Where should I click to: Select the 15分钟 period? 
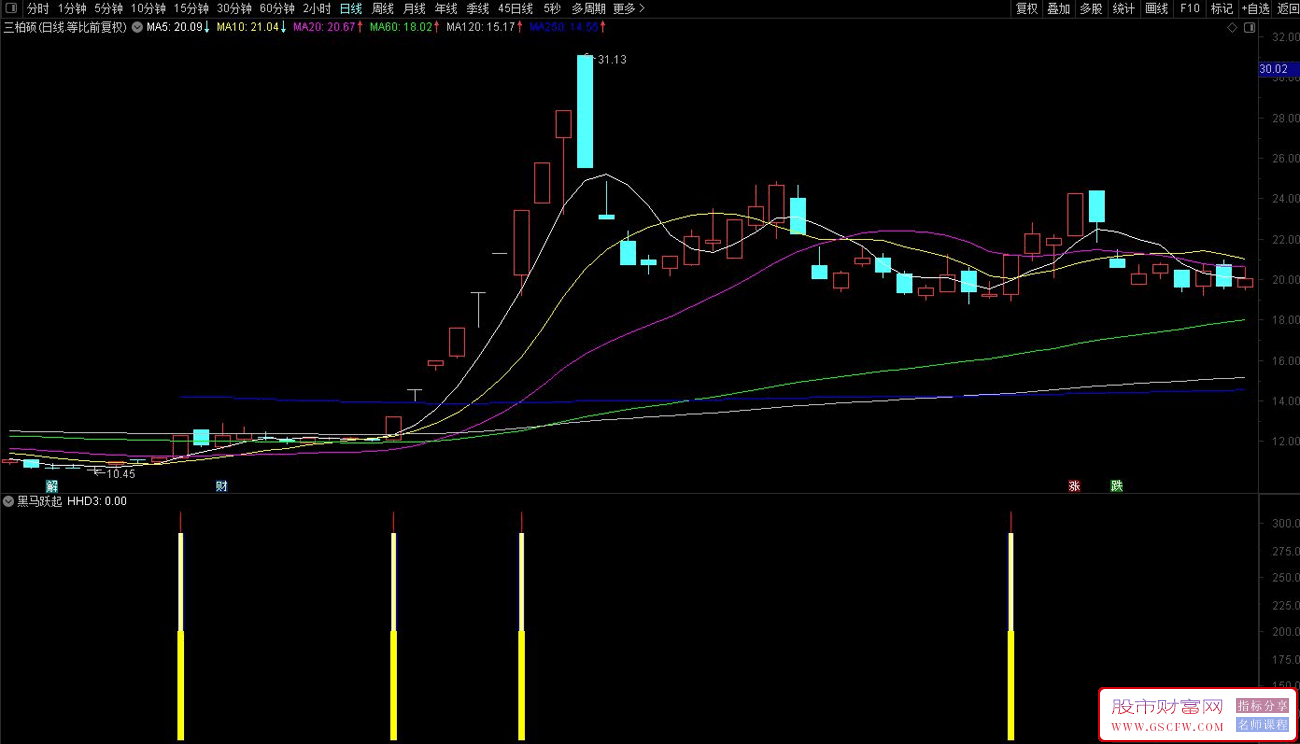(x=191, y=9)
